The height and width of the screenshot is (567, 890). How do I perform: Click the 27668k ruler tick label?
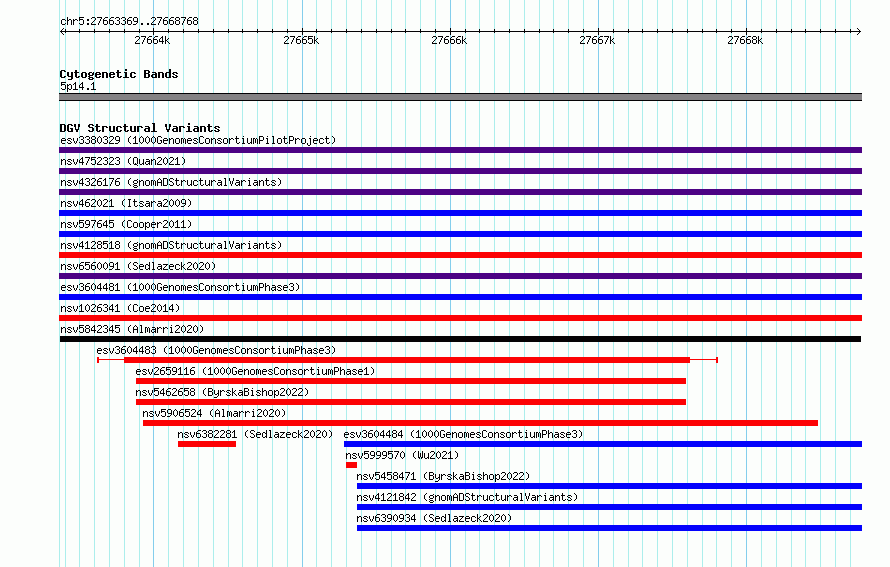pos(745,40)
